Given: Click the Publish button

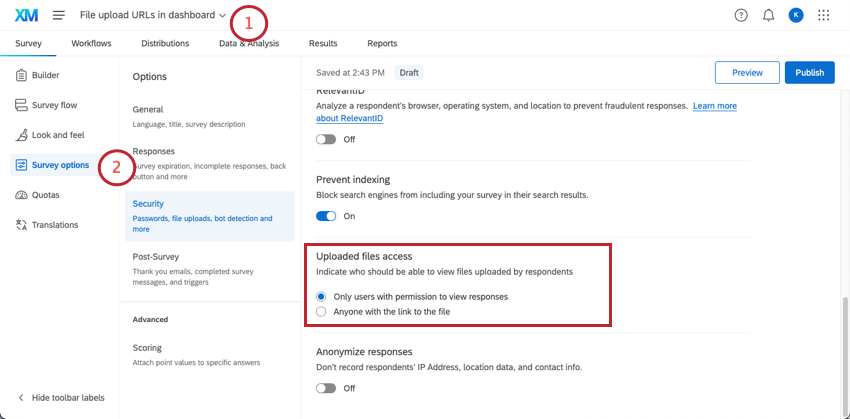Looking at the screenshot, I should click(809, 73).
